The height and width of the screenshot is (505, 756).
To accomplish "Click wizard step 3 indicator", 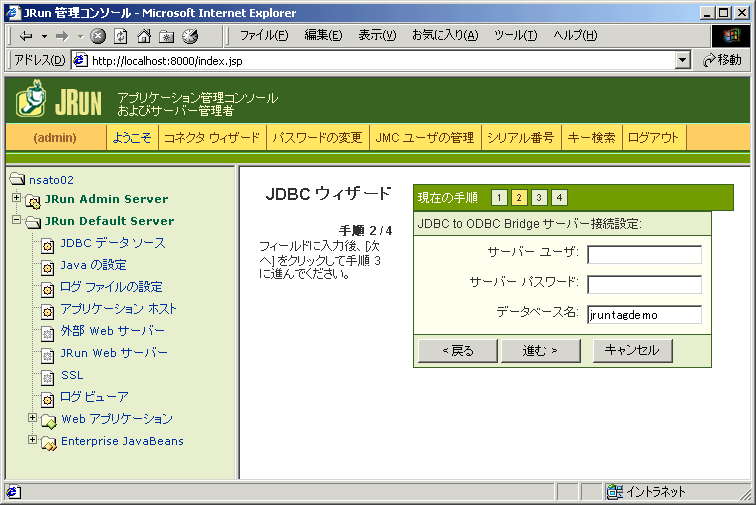I will coord(539,197).
